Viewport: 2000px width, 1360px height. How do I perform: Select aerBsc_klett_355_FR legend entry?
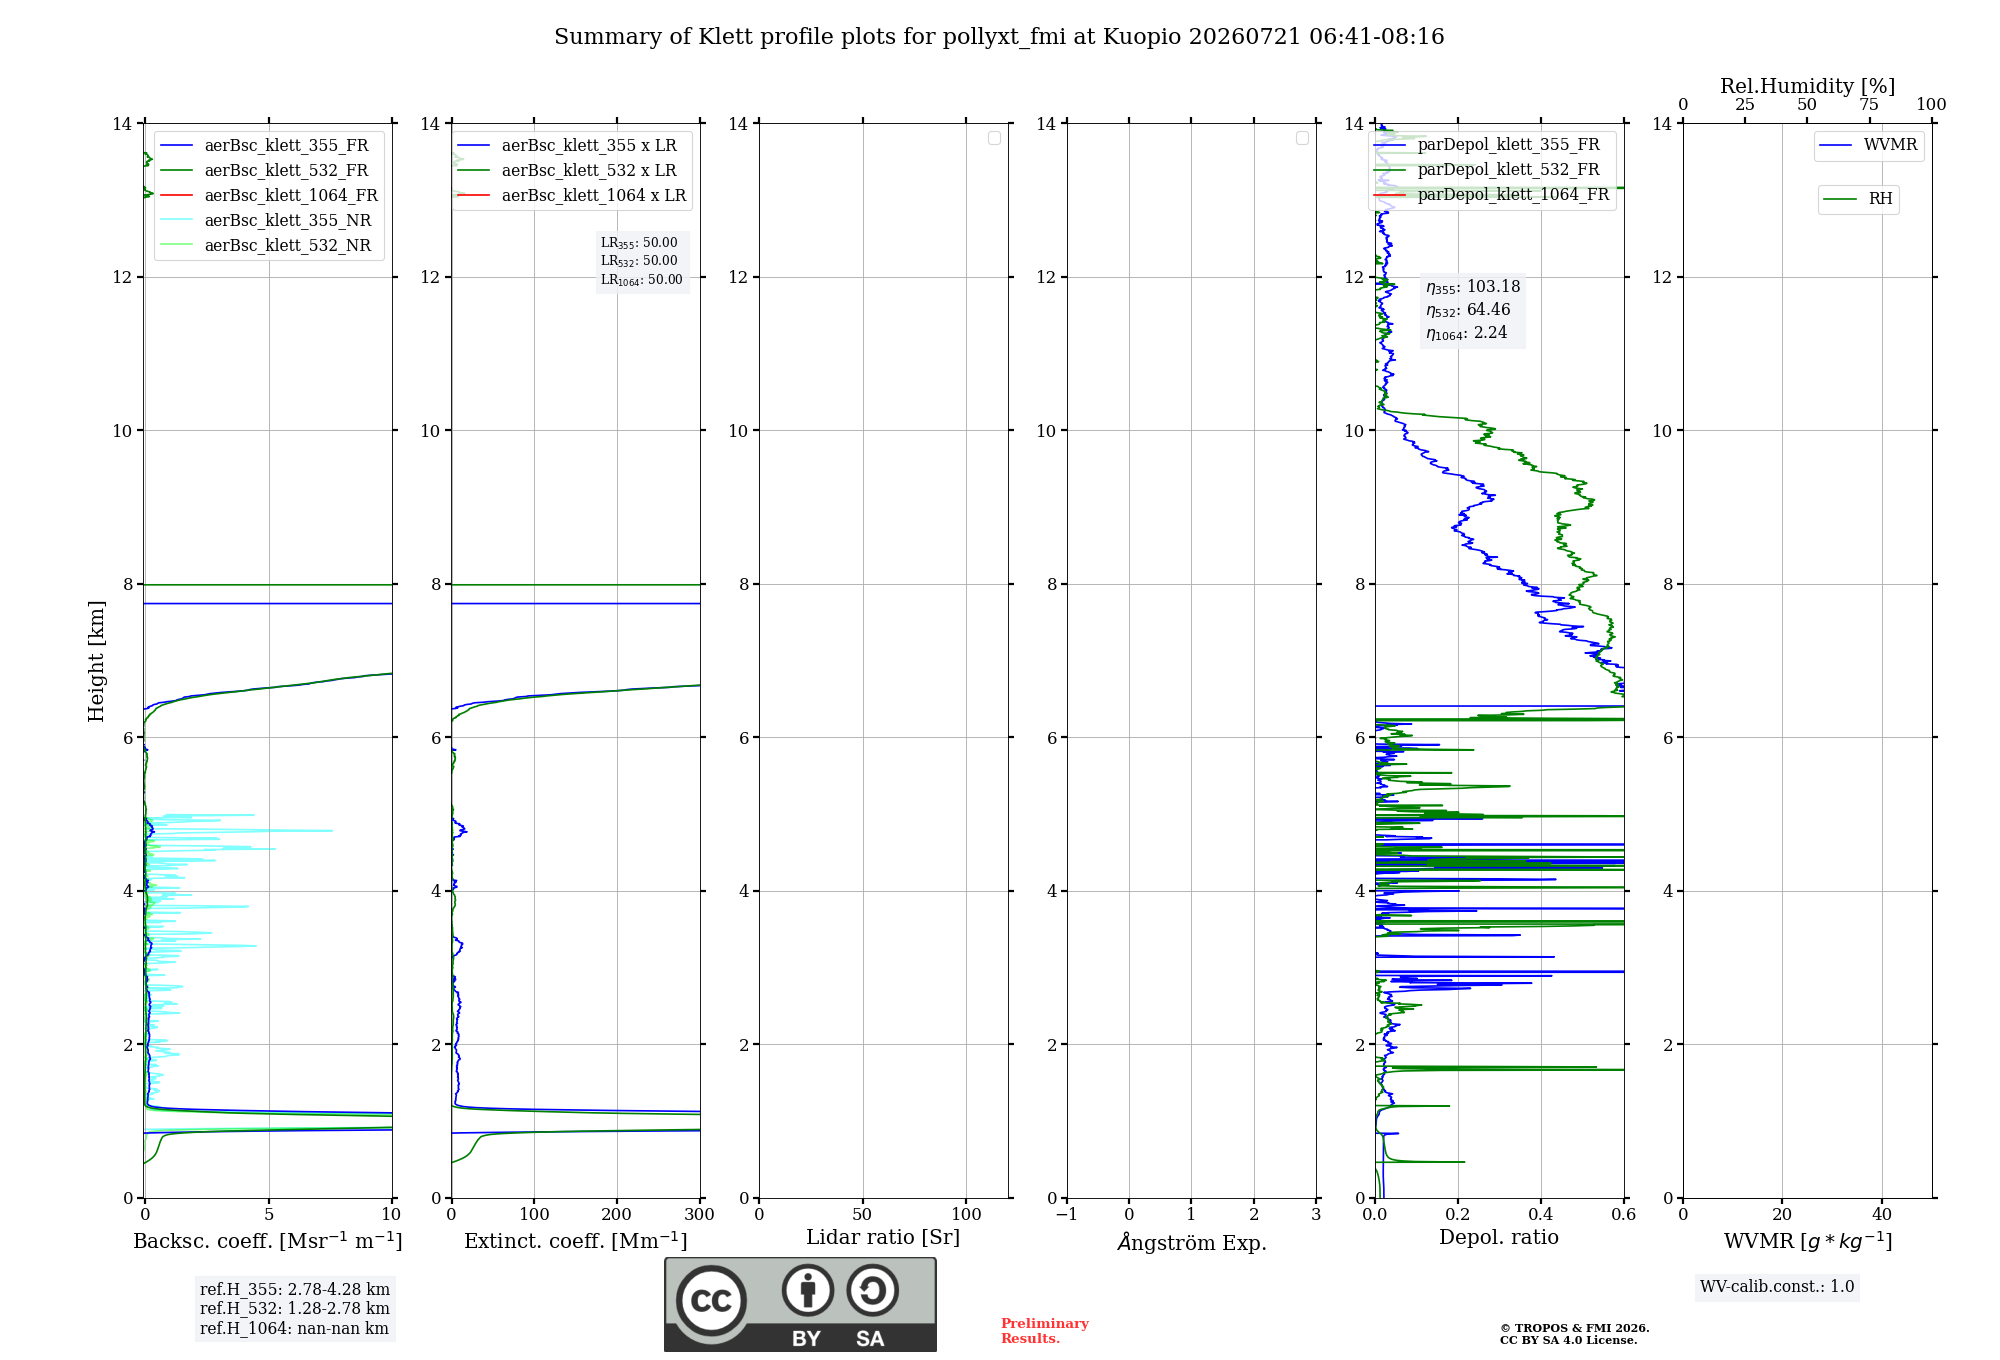click(x=264, y=145)
